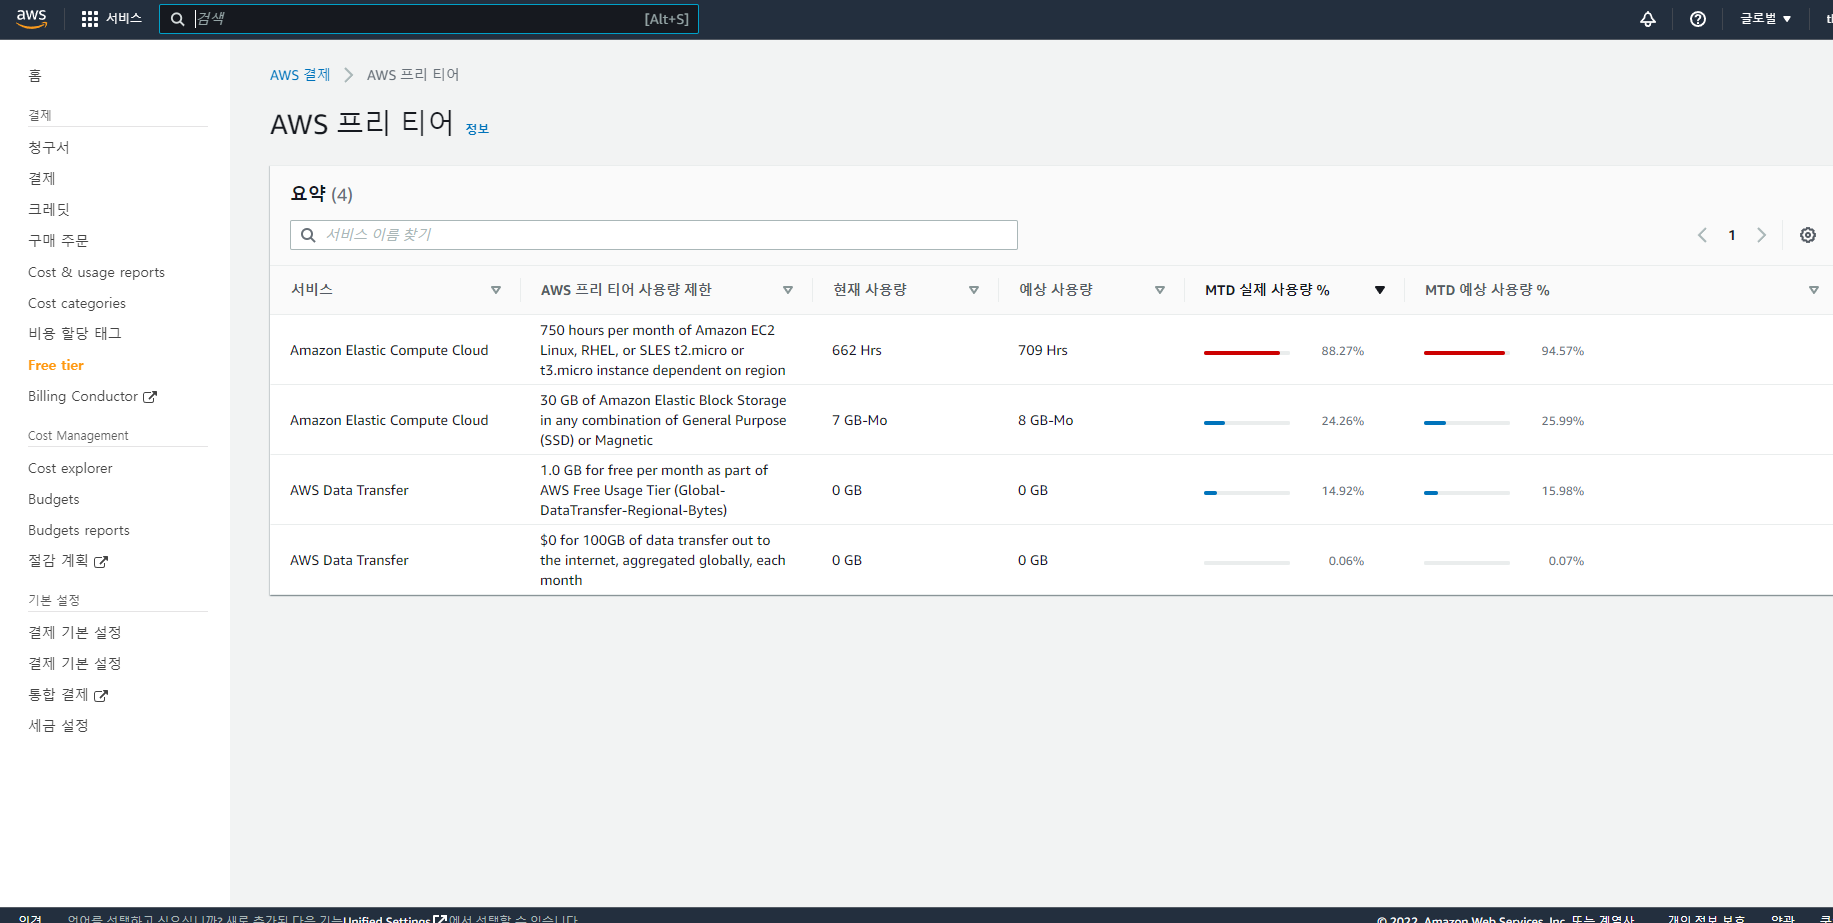
Task: Click the '0.06%' usage value
Action: [1346, 561]
